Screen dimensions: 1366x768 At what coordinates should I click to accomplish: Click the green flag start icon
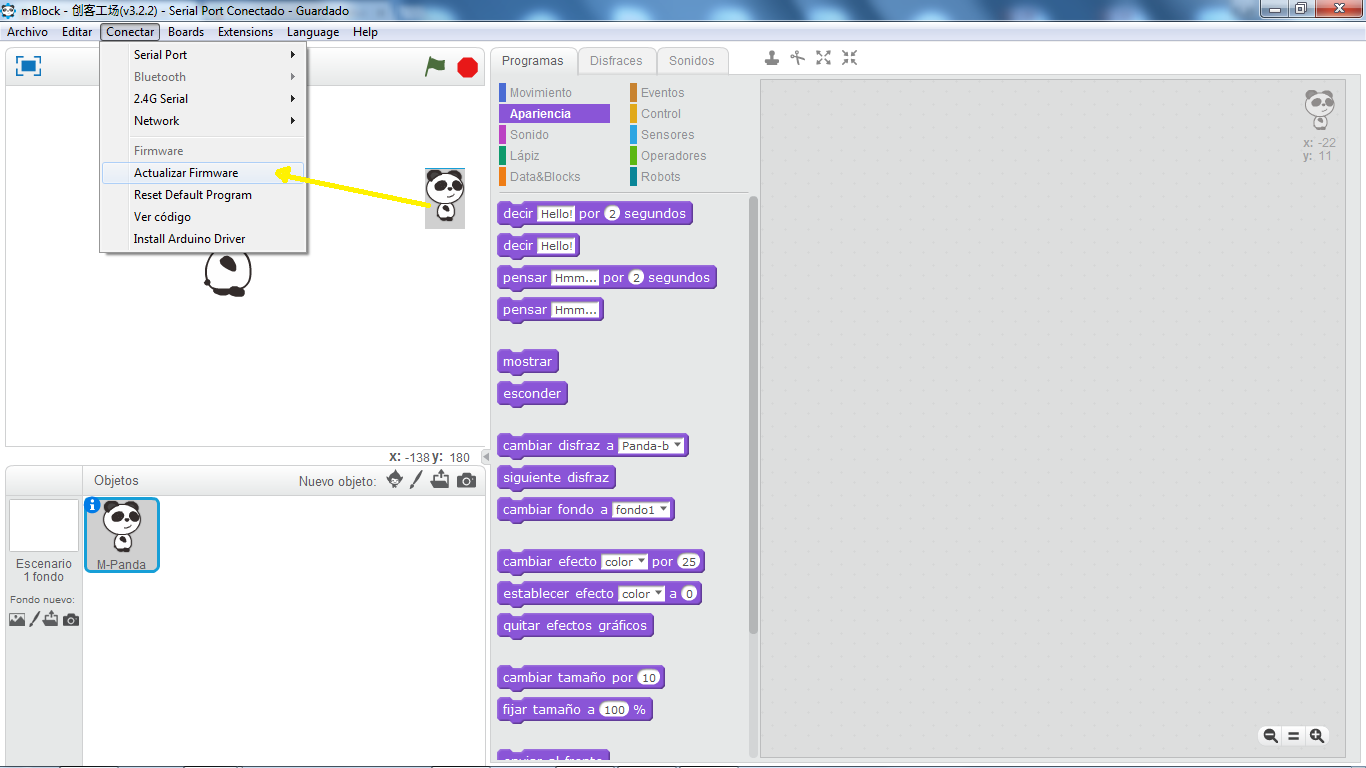tap(435, 67)
